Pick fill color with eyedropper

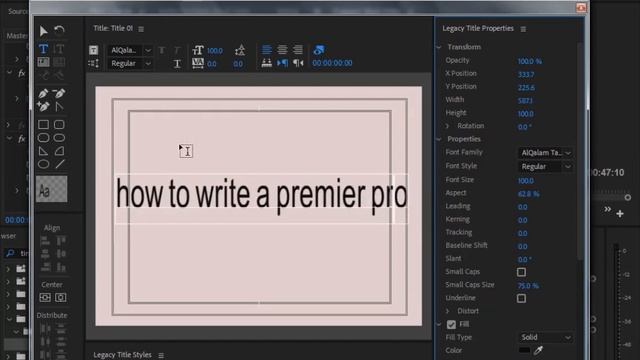(538, 350)
